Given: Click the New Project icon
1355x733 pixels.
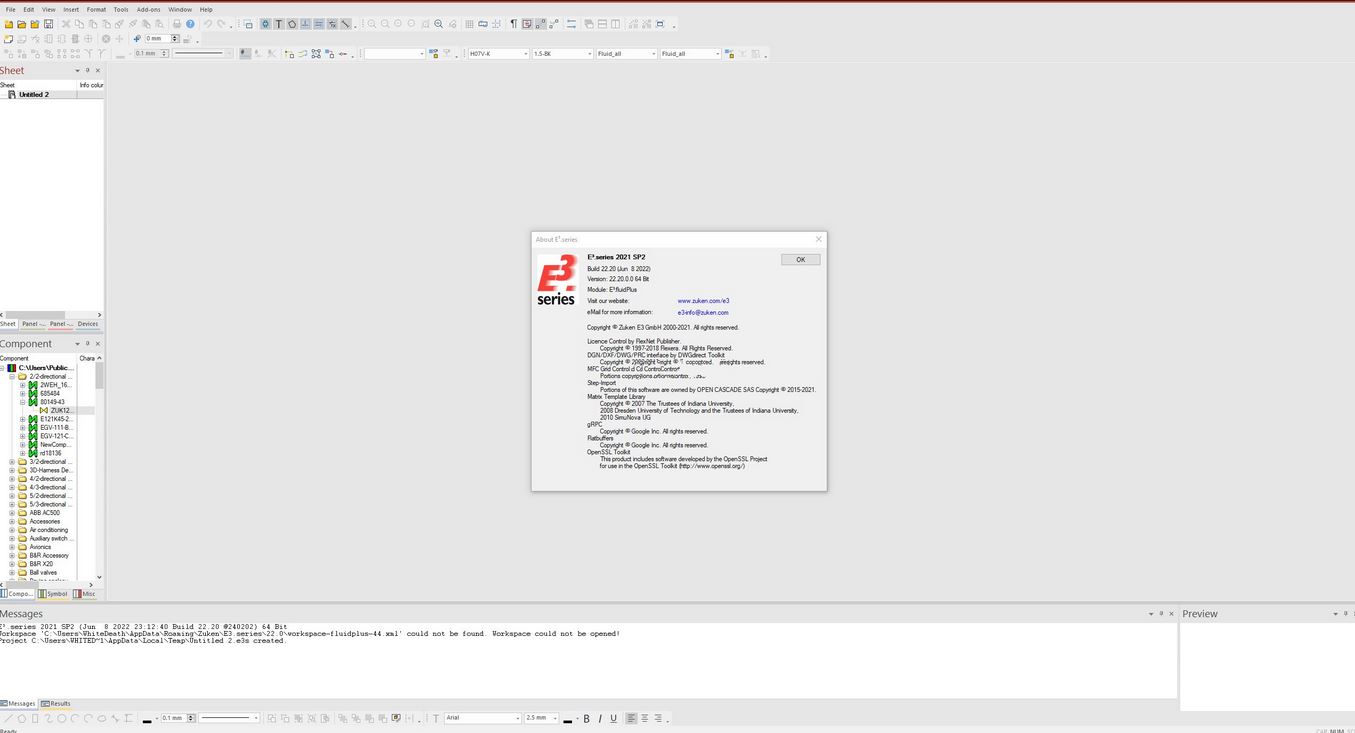Looking at the screenshot, I should click(x=8, y=24).
